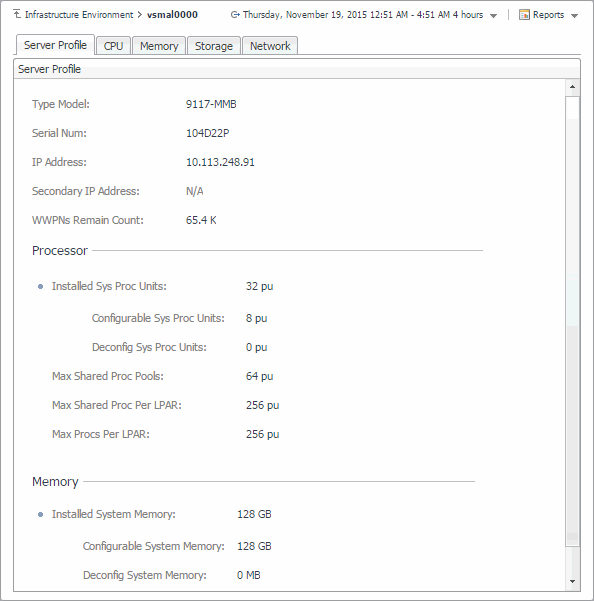
Task: Click Max Shared Proc Pools 64 pu
Action: 259,376
